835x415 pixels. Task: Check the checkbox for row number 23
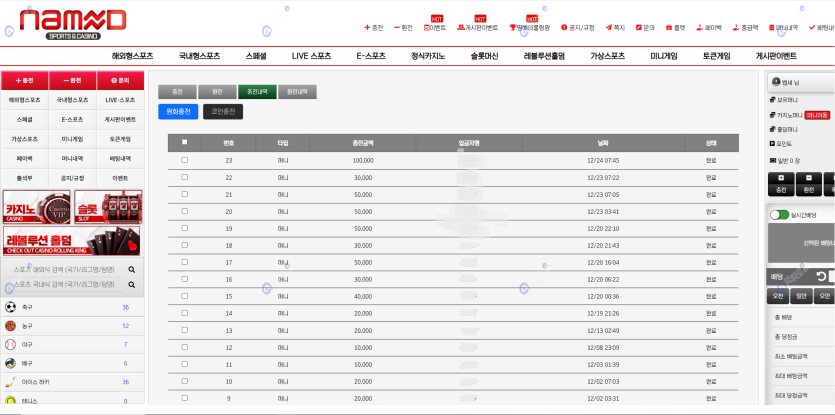184,160
